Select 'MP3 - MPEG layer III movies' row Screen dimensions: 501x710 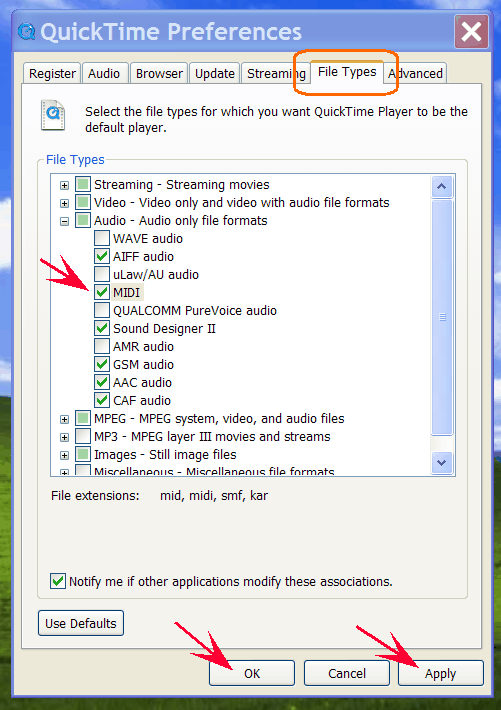pyautogui.click(x=212, y=437)
